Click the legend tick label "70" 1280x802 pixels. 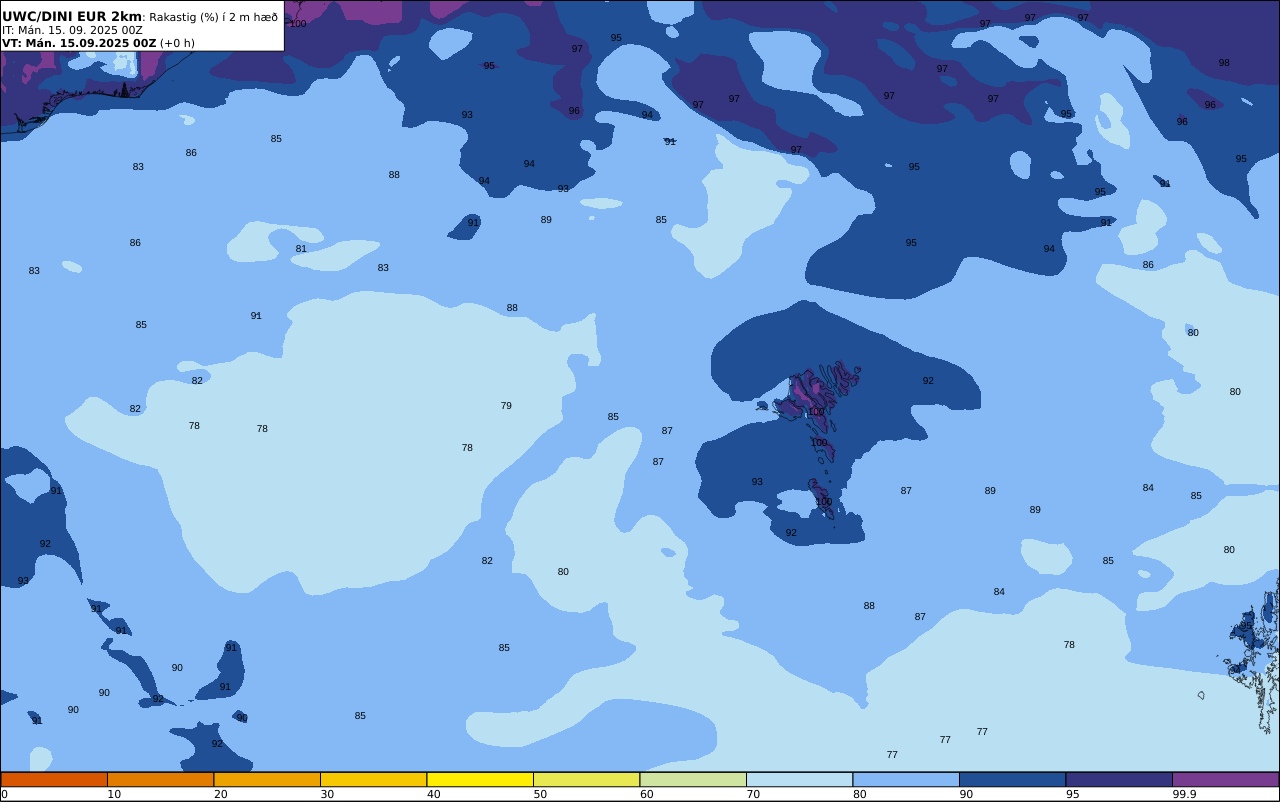coord(753,794)
